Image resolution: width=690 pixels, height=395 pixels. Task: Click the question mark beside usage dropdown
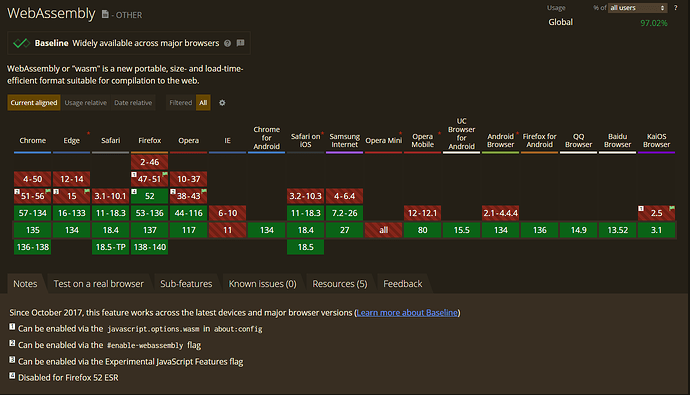pyautogui.click(x=675, y=7)
